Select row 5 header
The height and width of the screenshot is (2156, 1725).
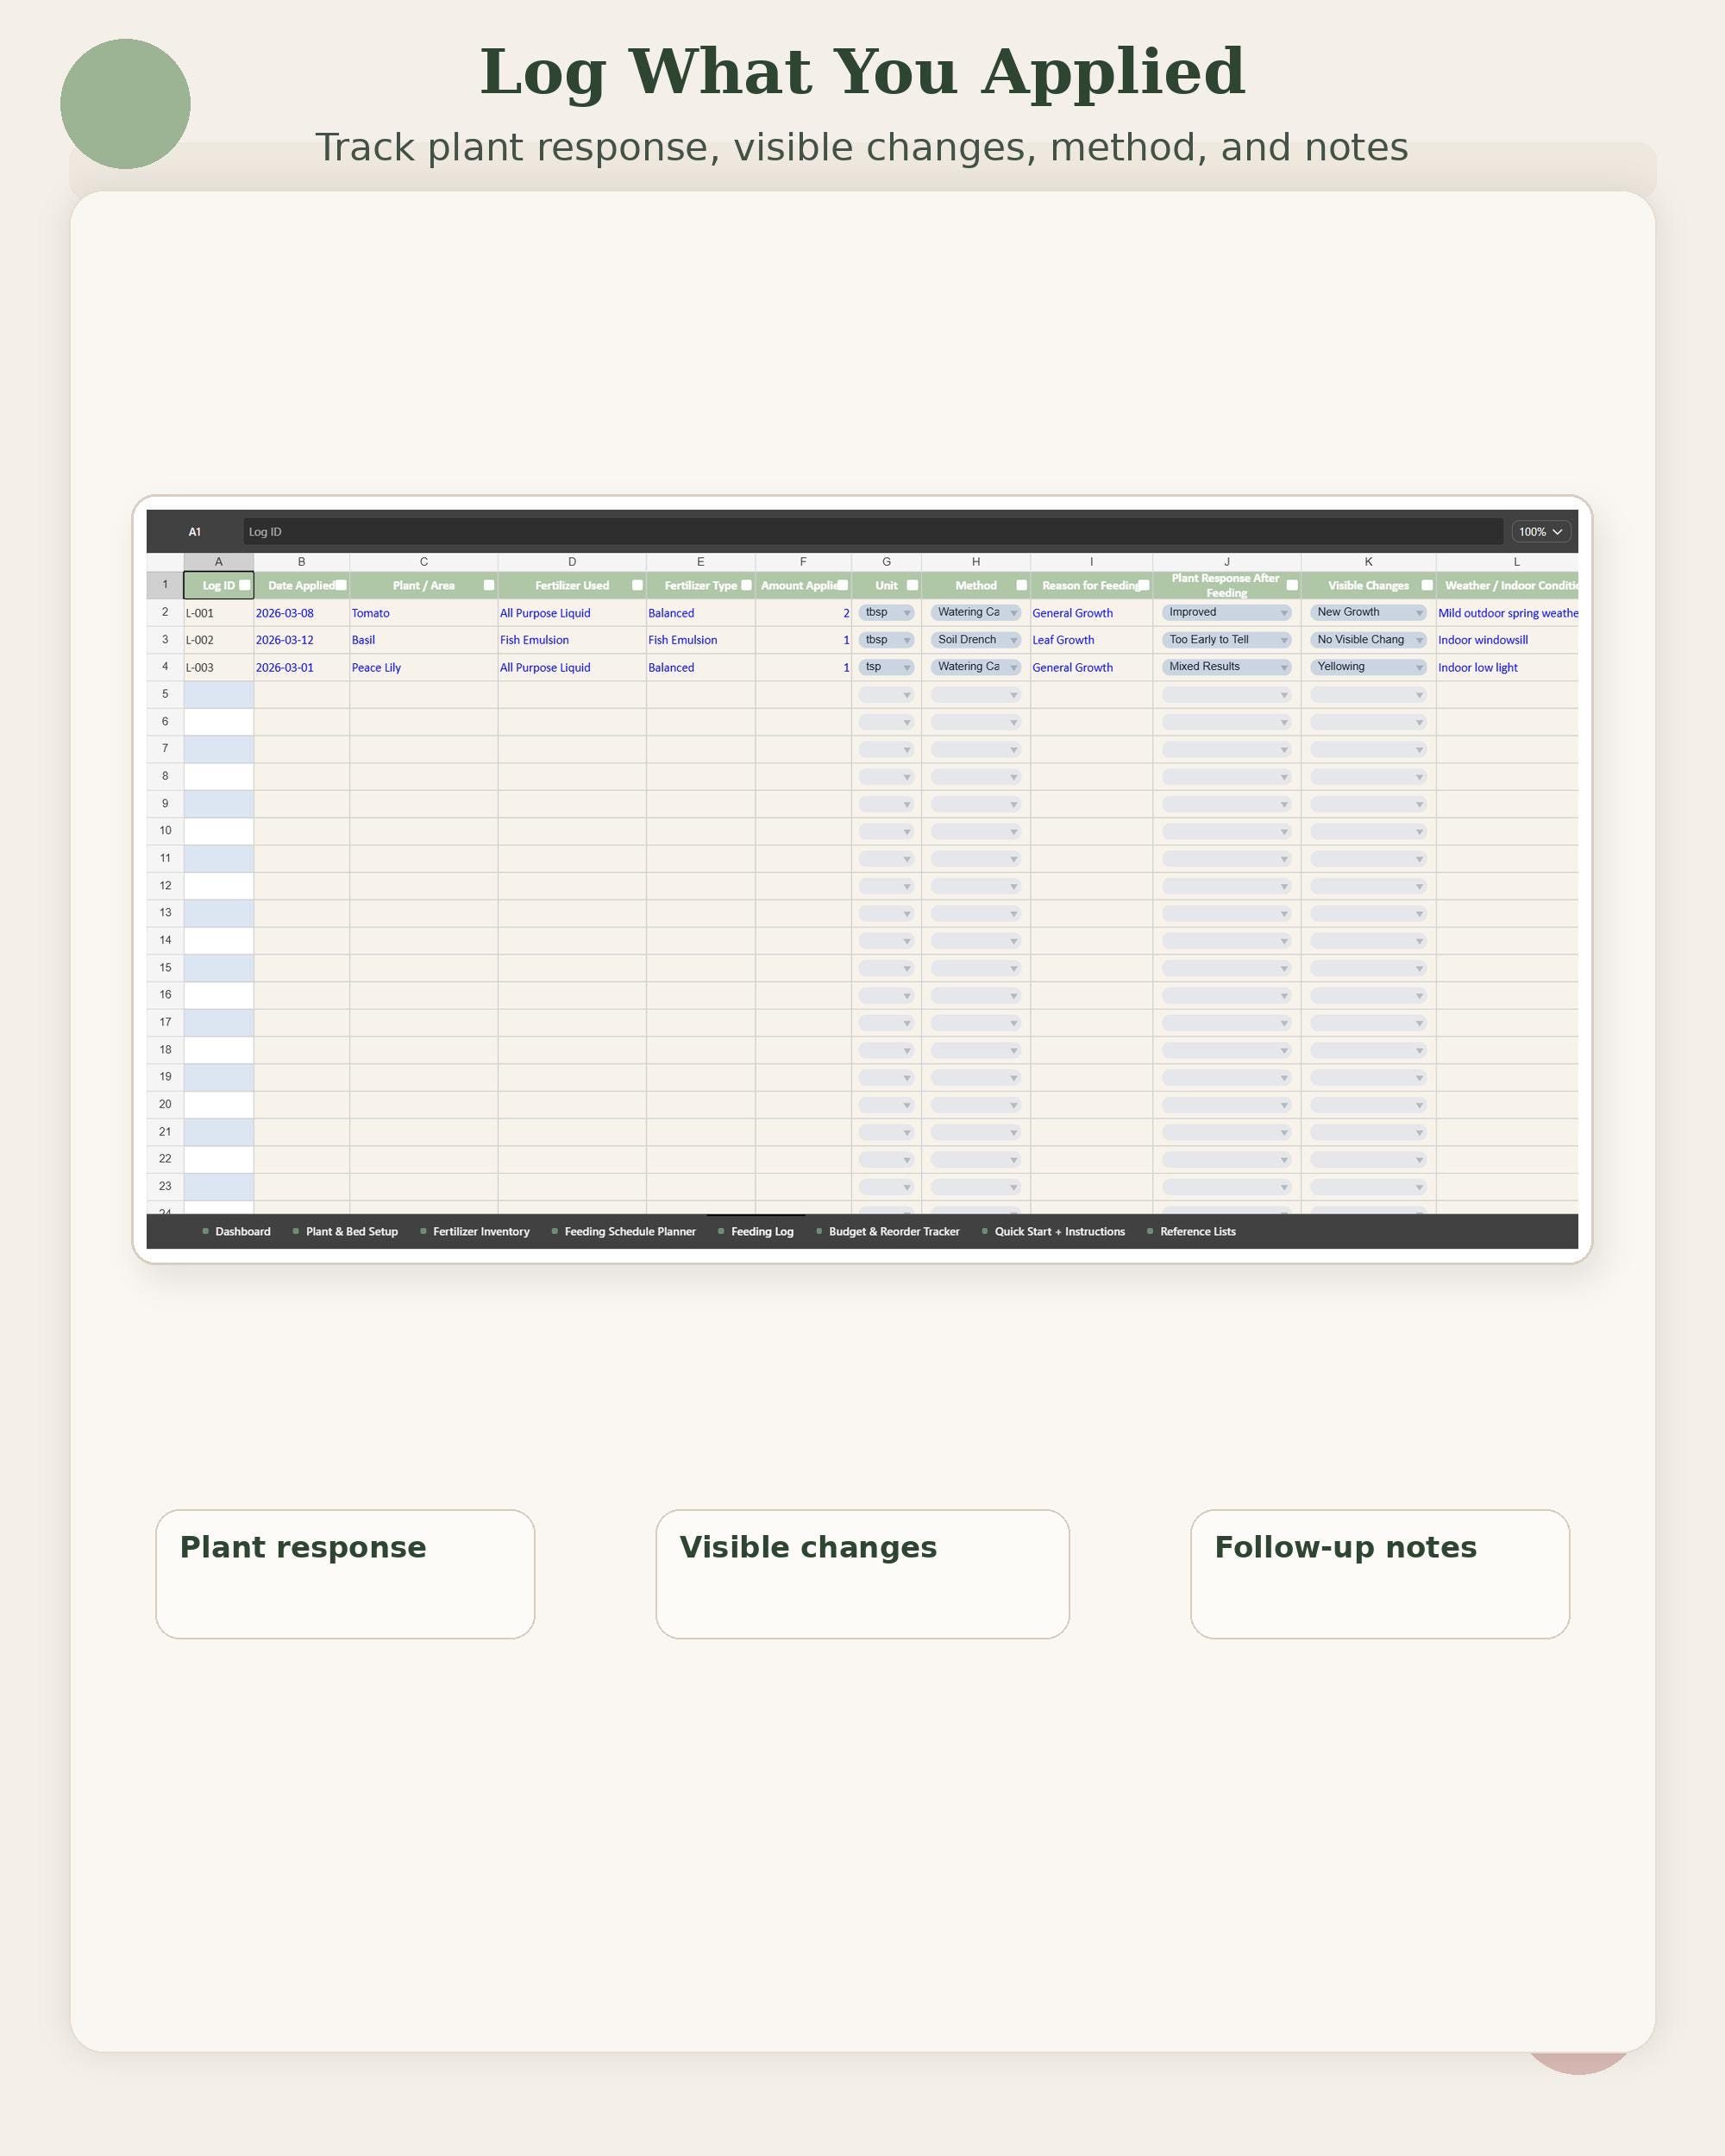pos(165,694)
